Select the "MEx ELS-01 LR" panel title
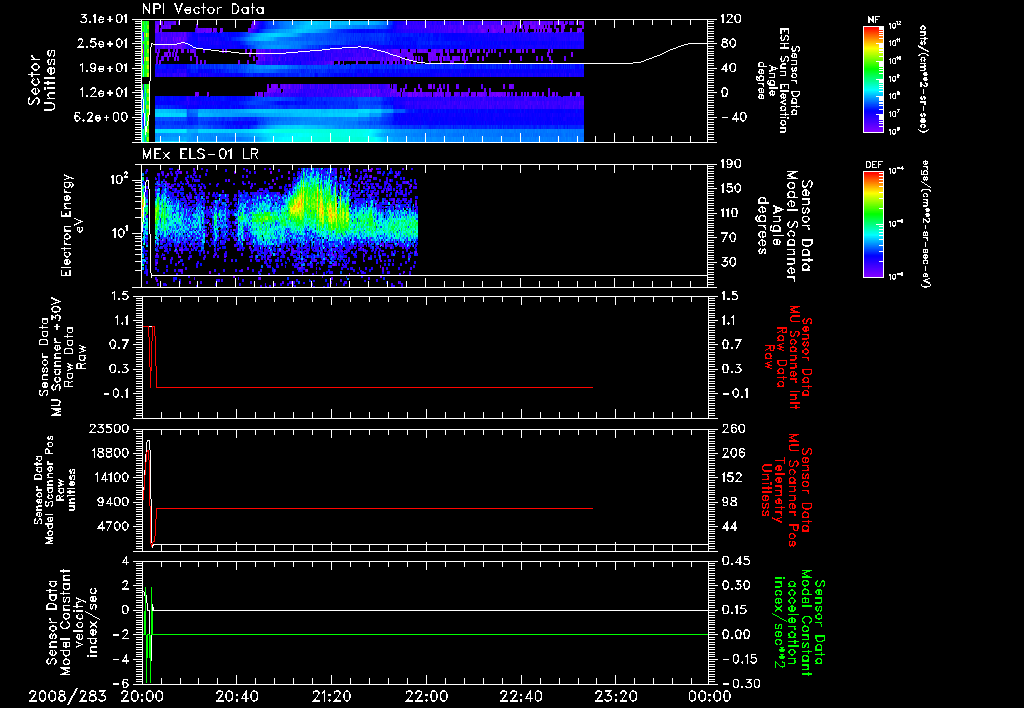The width and height of the screenshot is (1024, 708). tap(200, 154)
